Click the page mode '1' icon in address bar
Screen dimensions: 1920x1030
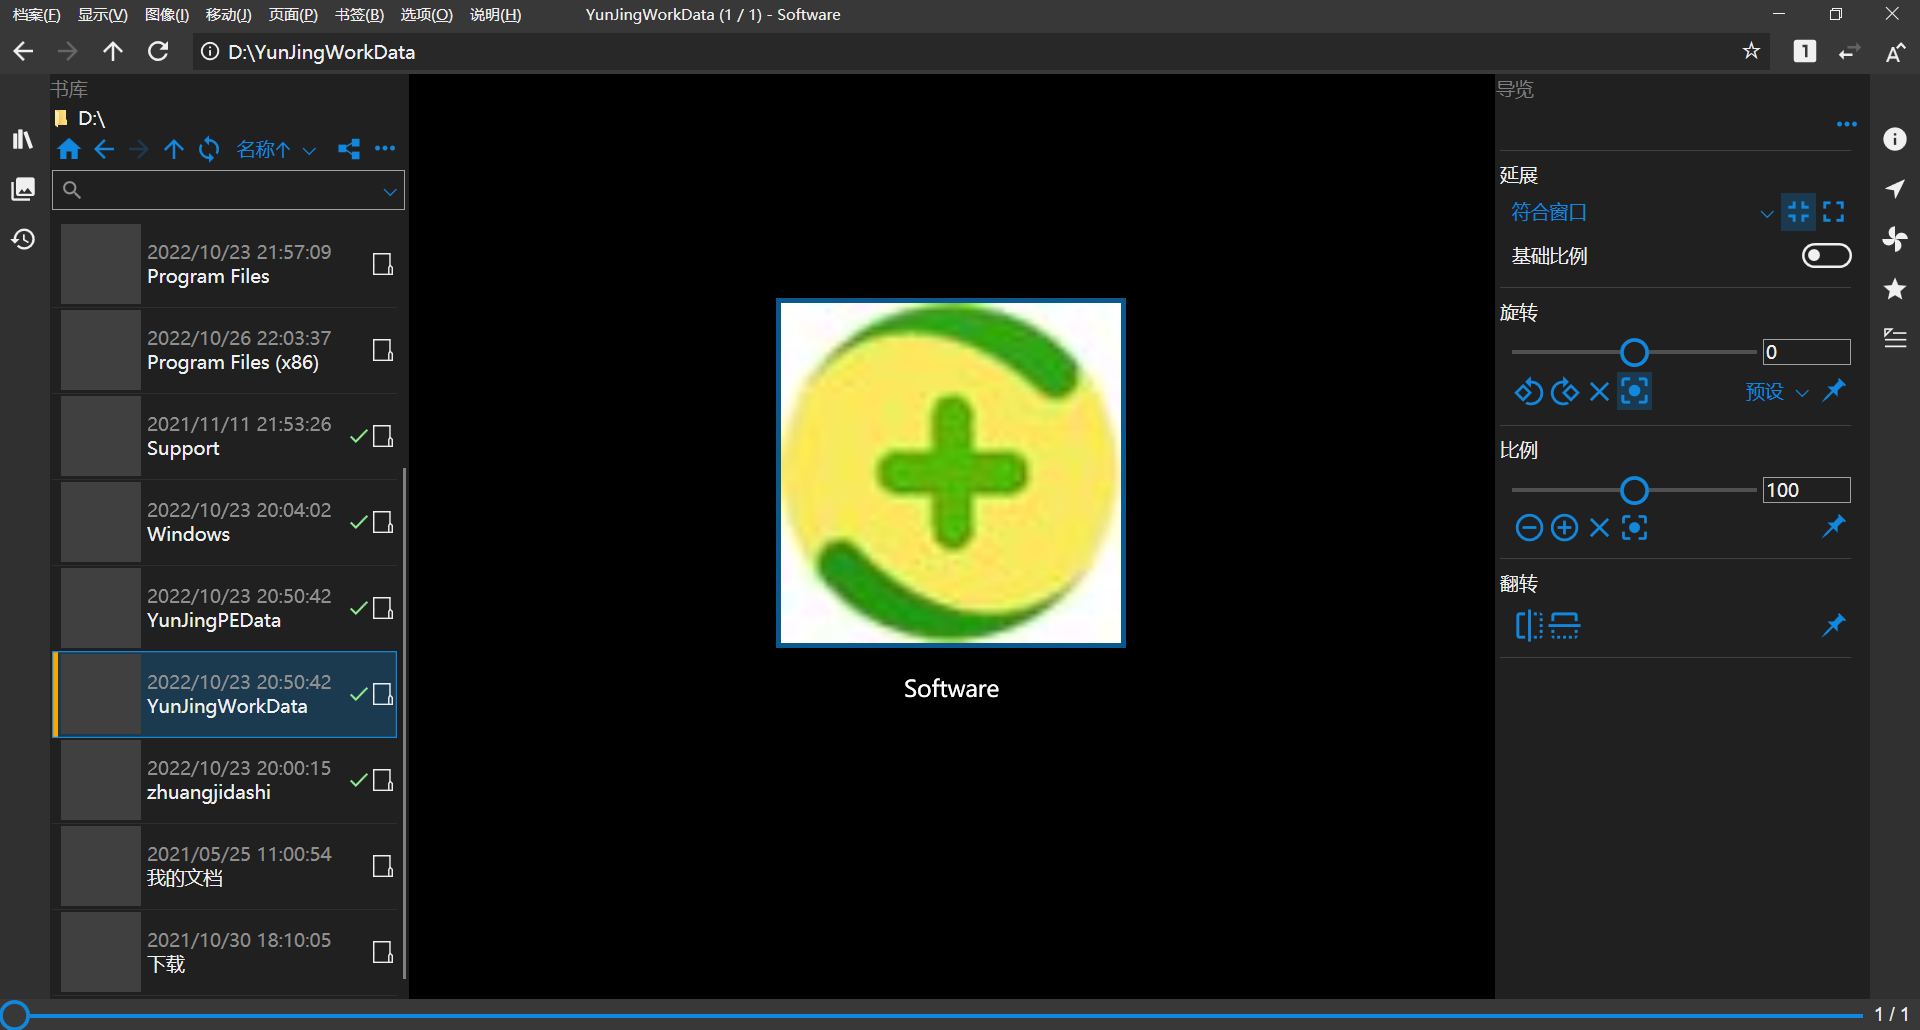coord(1805,51)
